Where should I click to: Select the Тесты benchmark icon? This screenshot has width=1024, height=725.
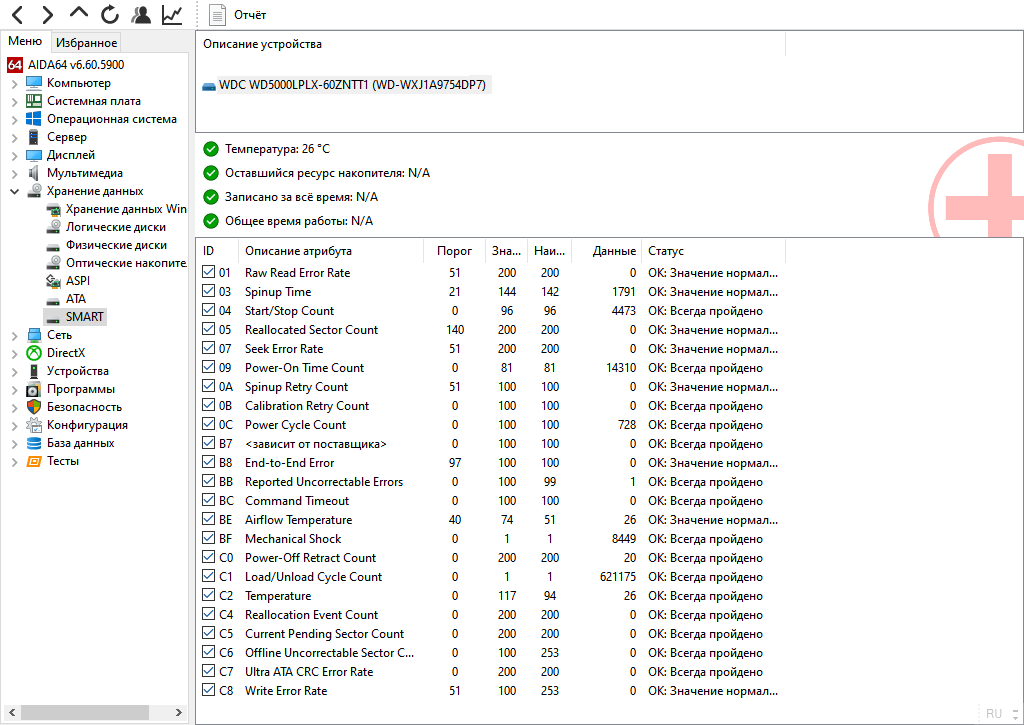pos(33,461)
